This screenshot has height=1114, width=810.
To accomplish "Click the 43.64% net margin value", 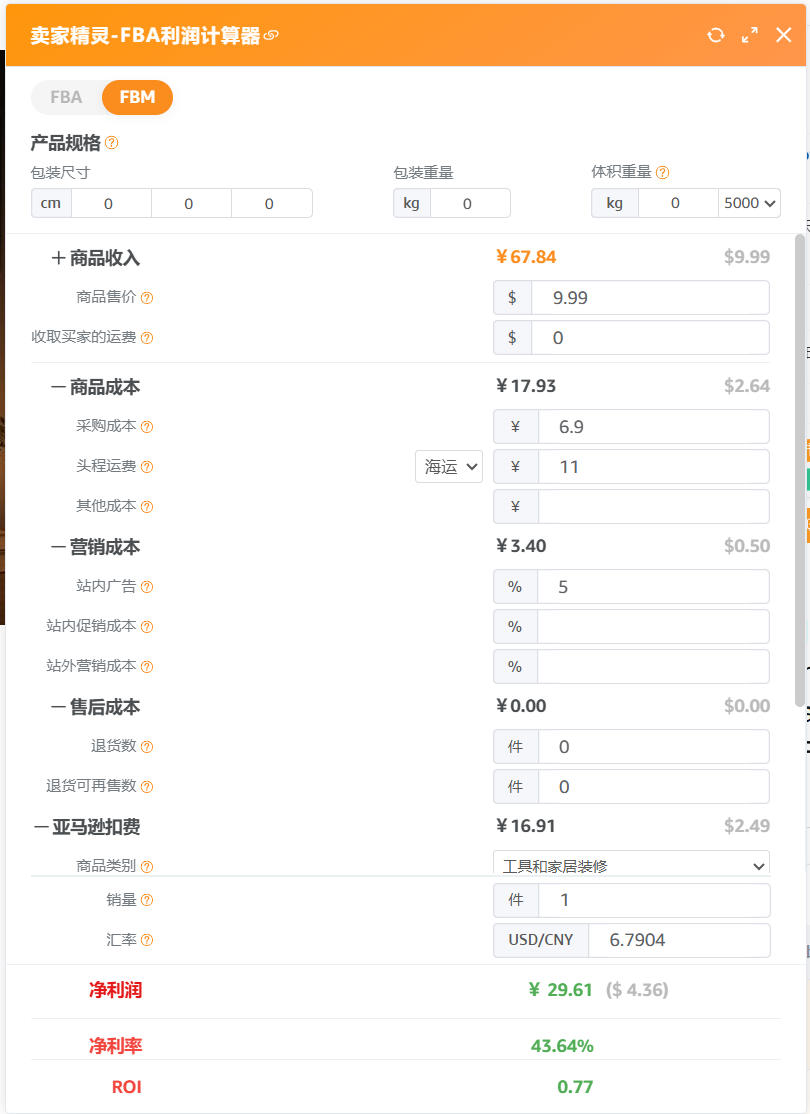I will coord(562,1046).
